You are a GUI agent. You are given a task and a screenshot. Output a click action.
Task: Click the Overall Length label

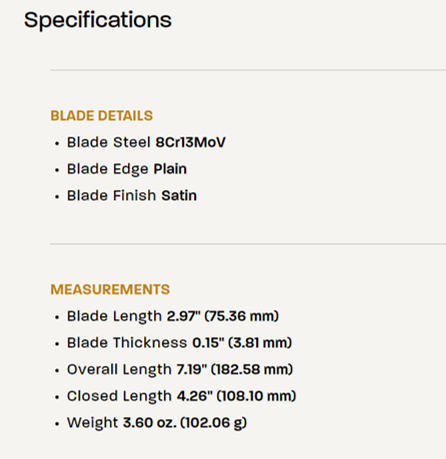click(119, 370)
